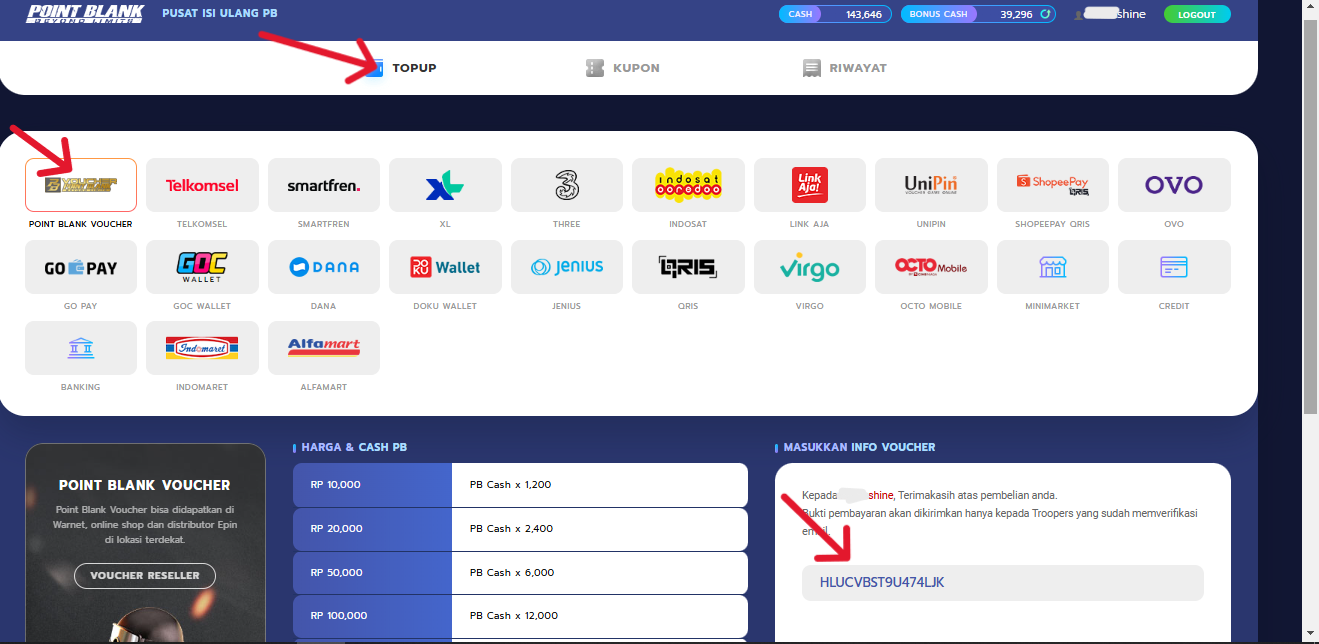
Task: Click the page vertical scrollbar
Action: tap(1310, 215)
